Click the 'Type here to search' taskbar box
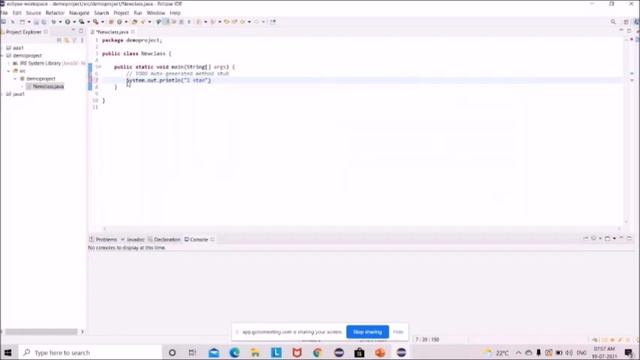This screenshot has height=360, width=640. coord(89,353)
